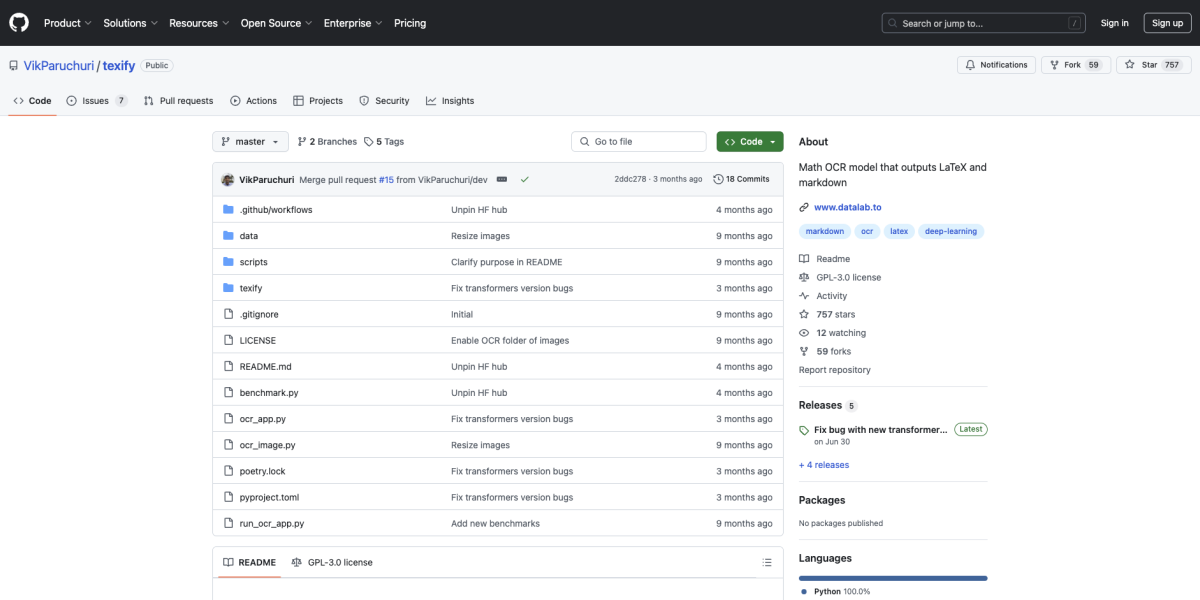The width and height of the screenshot is (1200, 600).
Task: Click the Go to file field
Action: (639, 142)
